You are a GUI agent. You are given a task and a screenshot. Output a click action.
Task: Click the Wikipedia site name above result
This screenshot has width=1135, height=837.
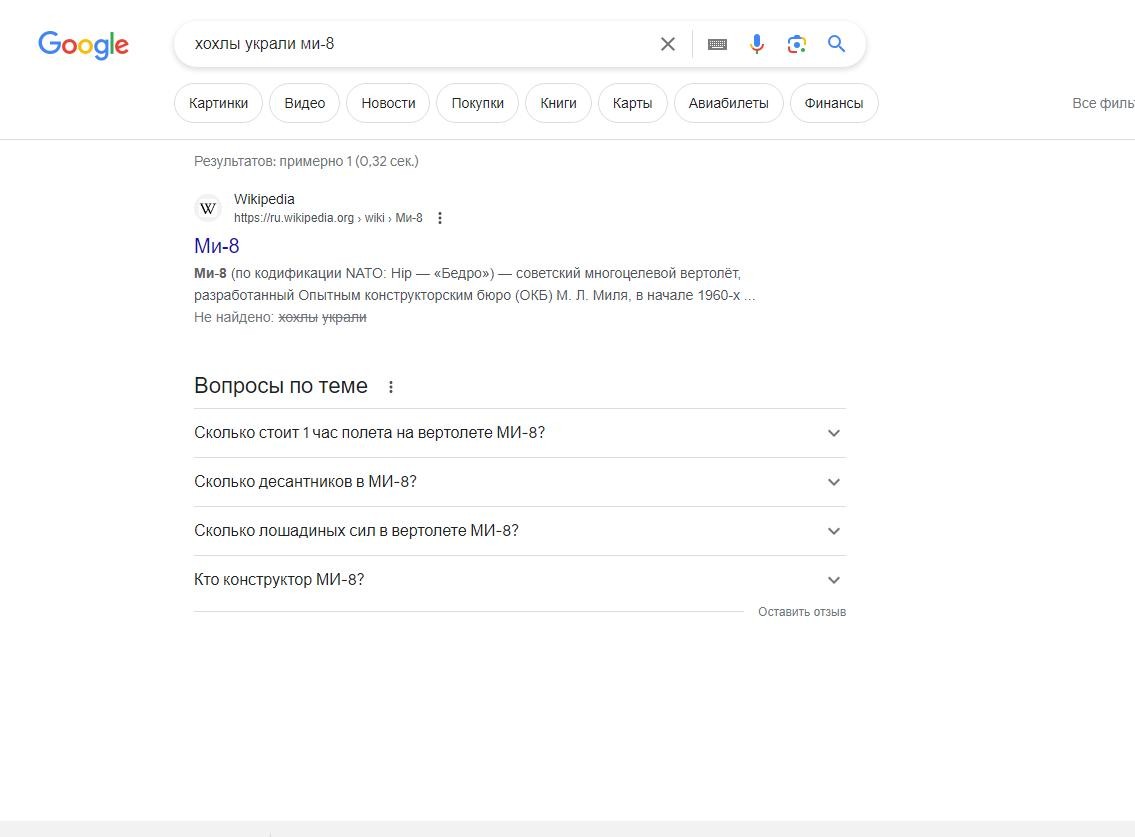(264, 199)
